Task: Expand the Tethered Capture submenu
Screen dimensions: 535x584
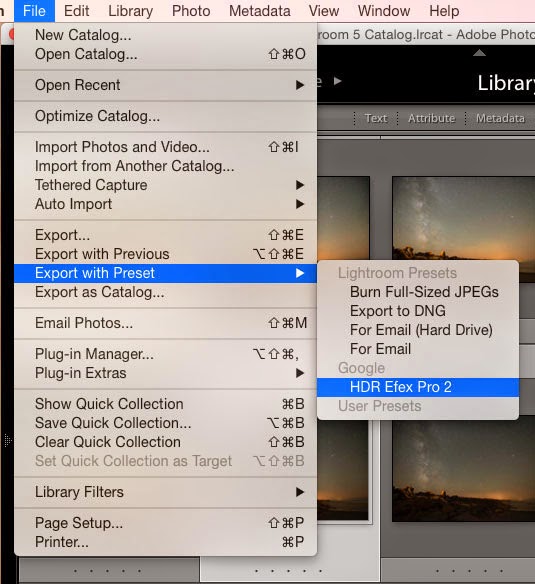Action: (165, 185)
